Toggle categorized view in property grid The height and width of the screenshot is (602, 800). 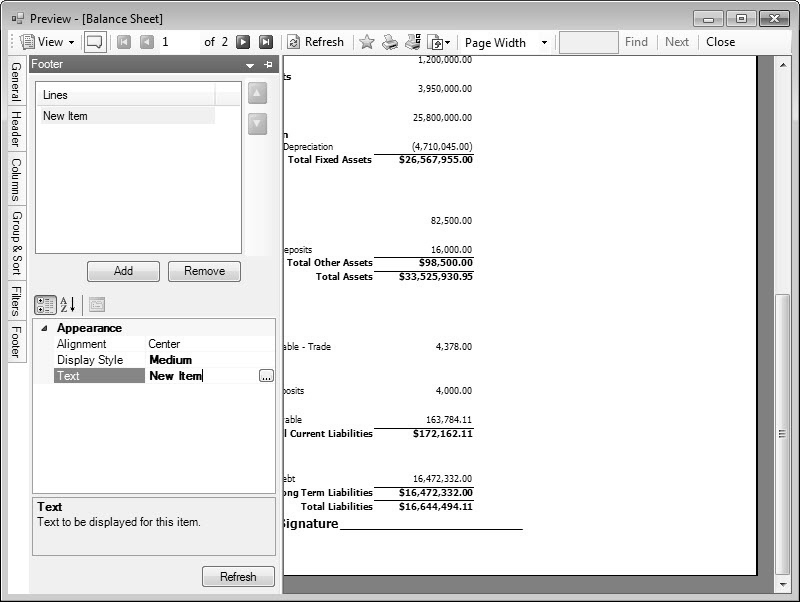[x=45, y=304]
